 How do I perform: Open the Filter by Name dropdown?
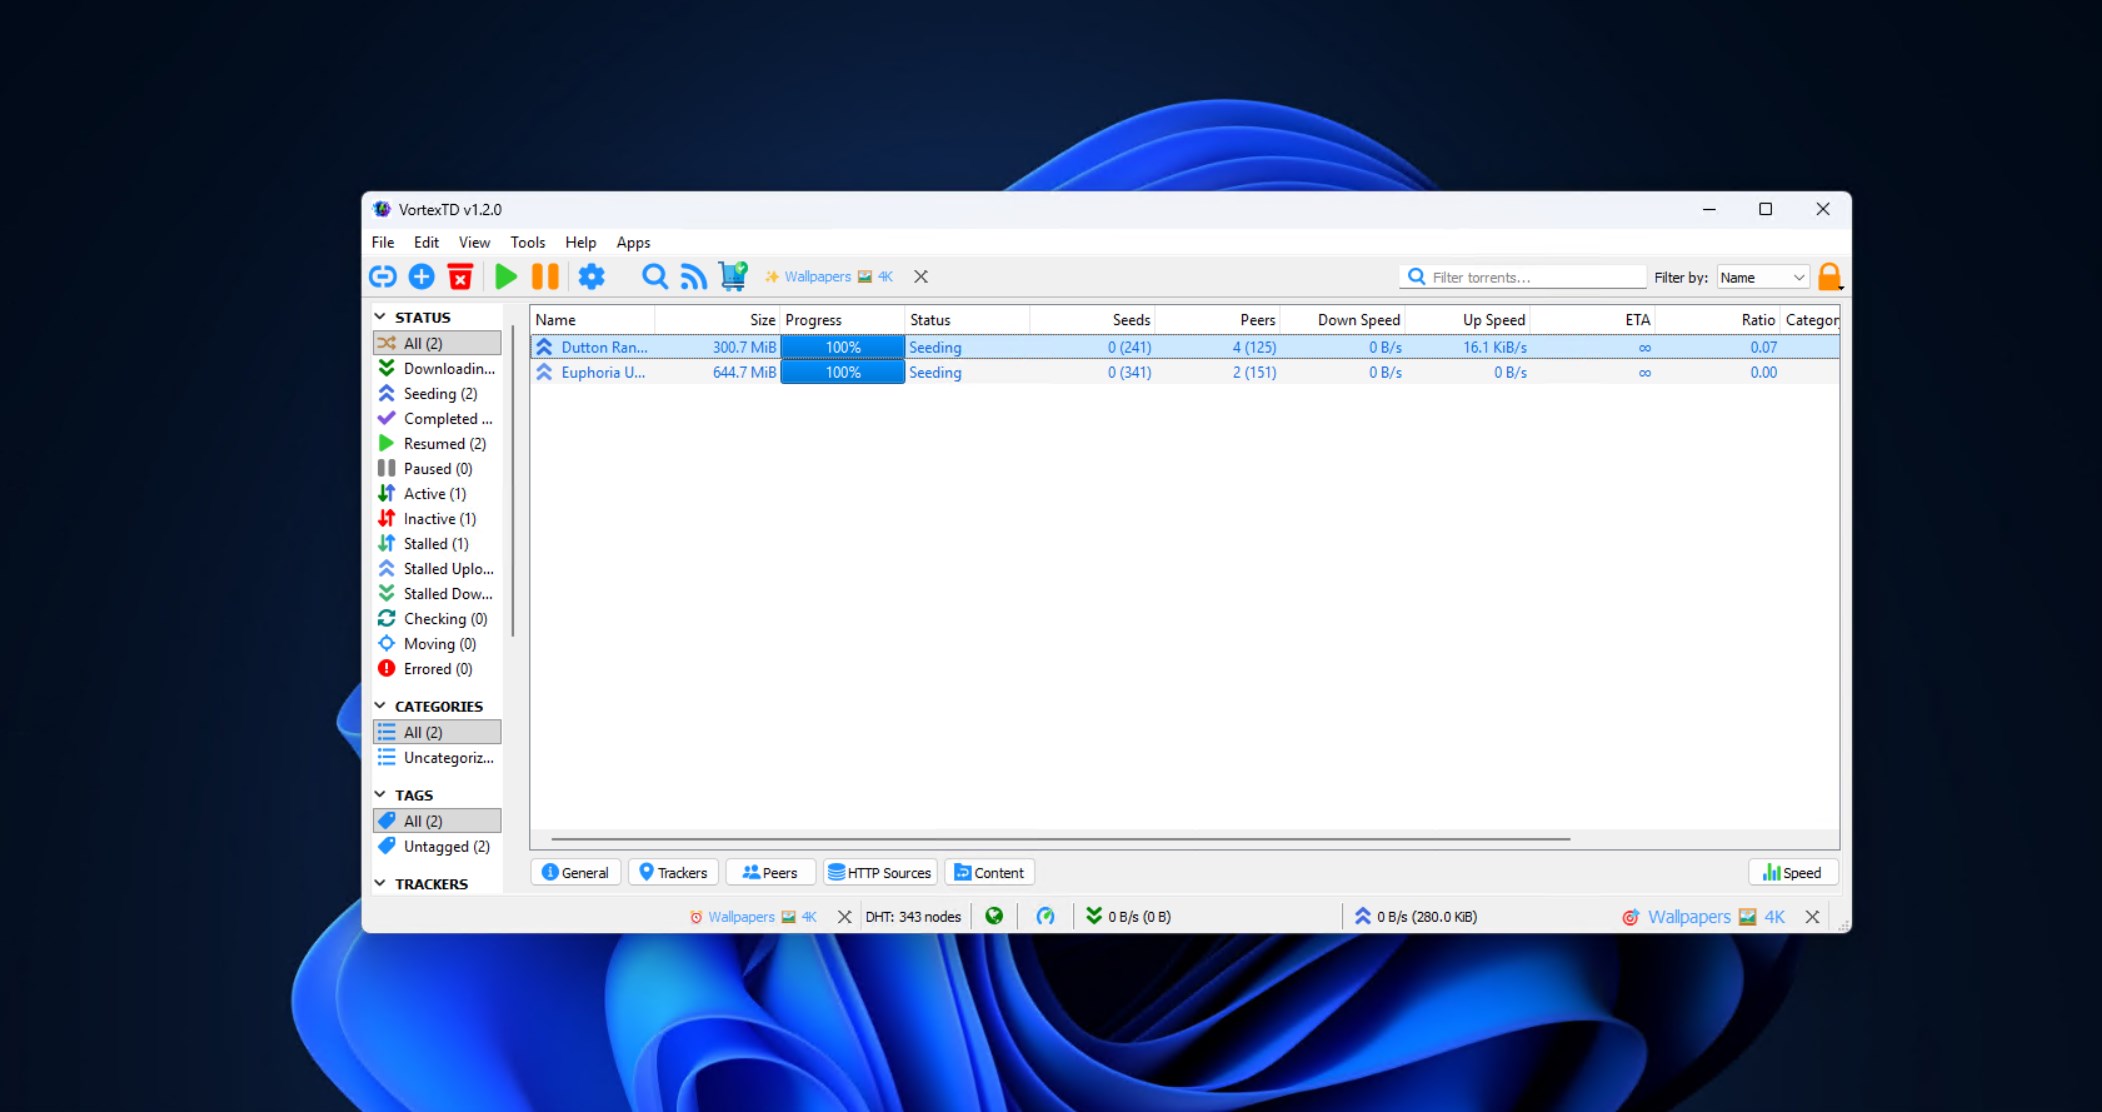[x=1763, y=277]
